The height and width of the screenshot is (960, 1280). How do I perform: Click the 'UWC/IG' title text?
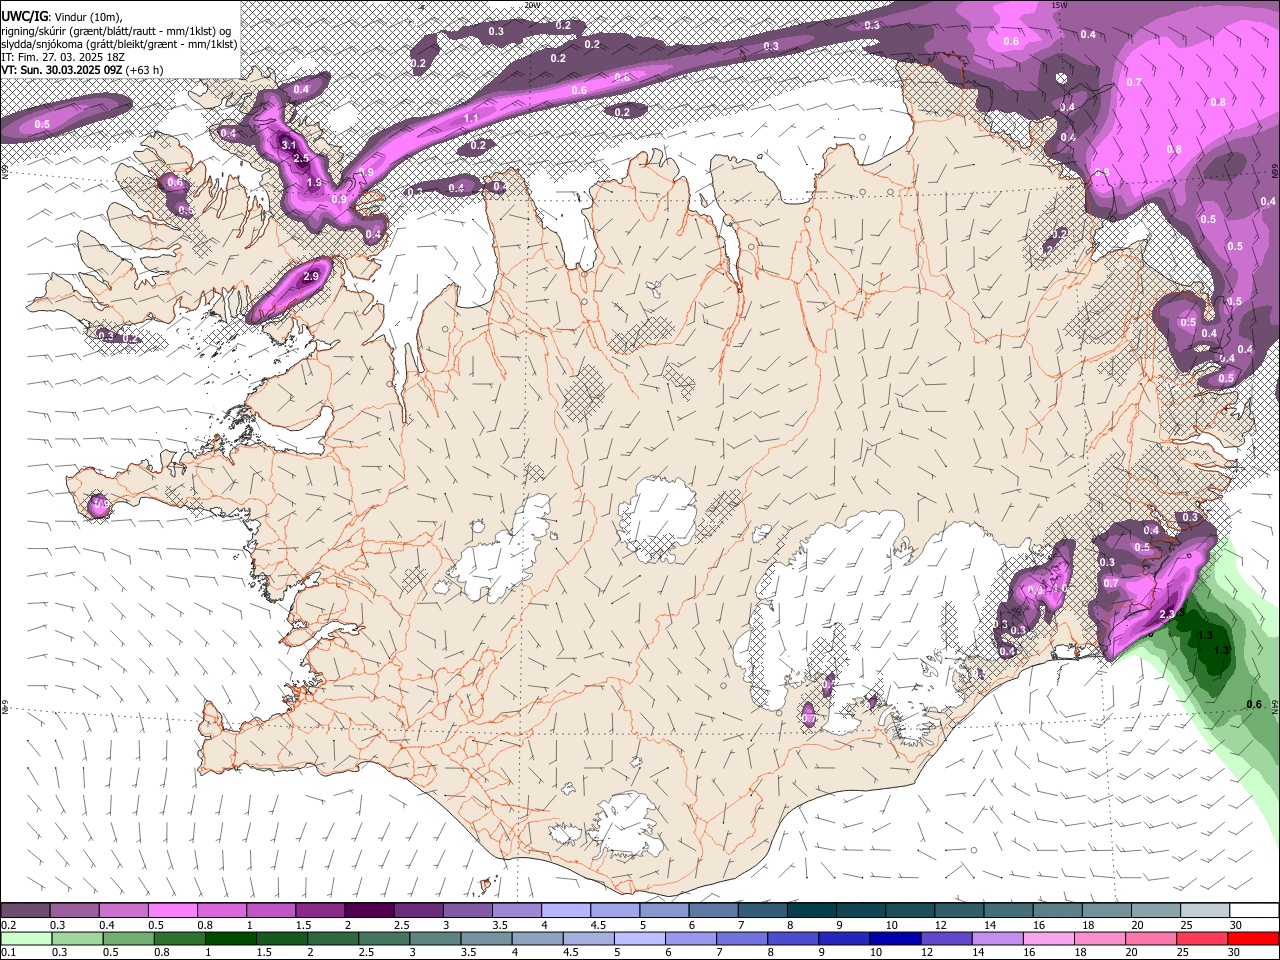click(x=24, y=16)
